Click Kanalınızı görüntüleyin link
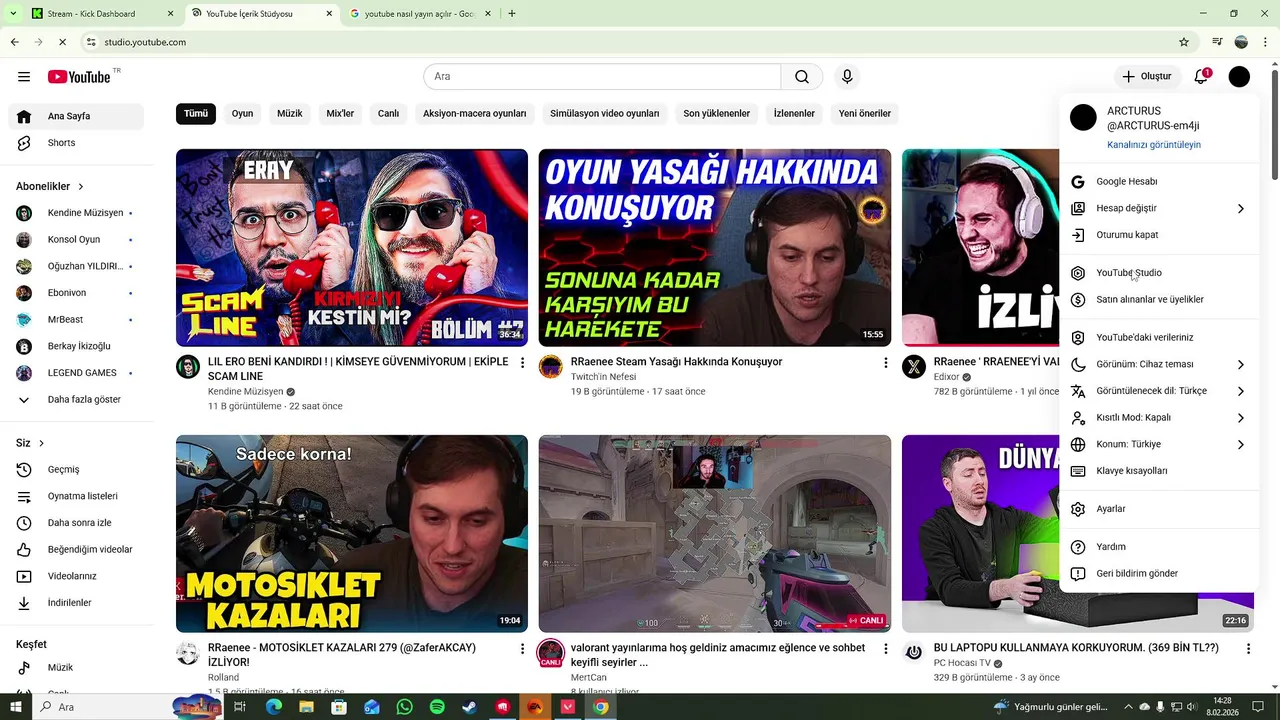The width and height of the screenshot is (1280, 720). 1154,145
